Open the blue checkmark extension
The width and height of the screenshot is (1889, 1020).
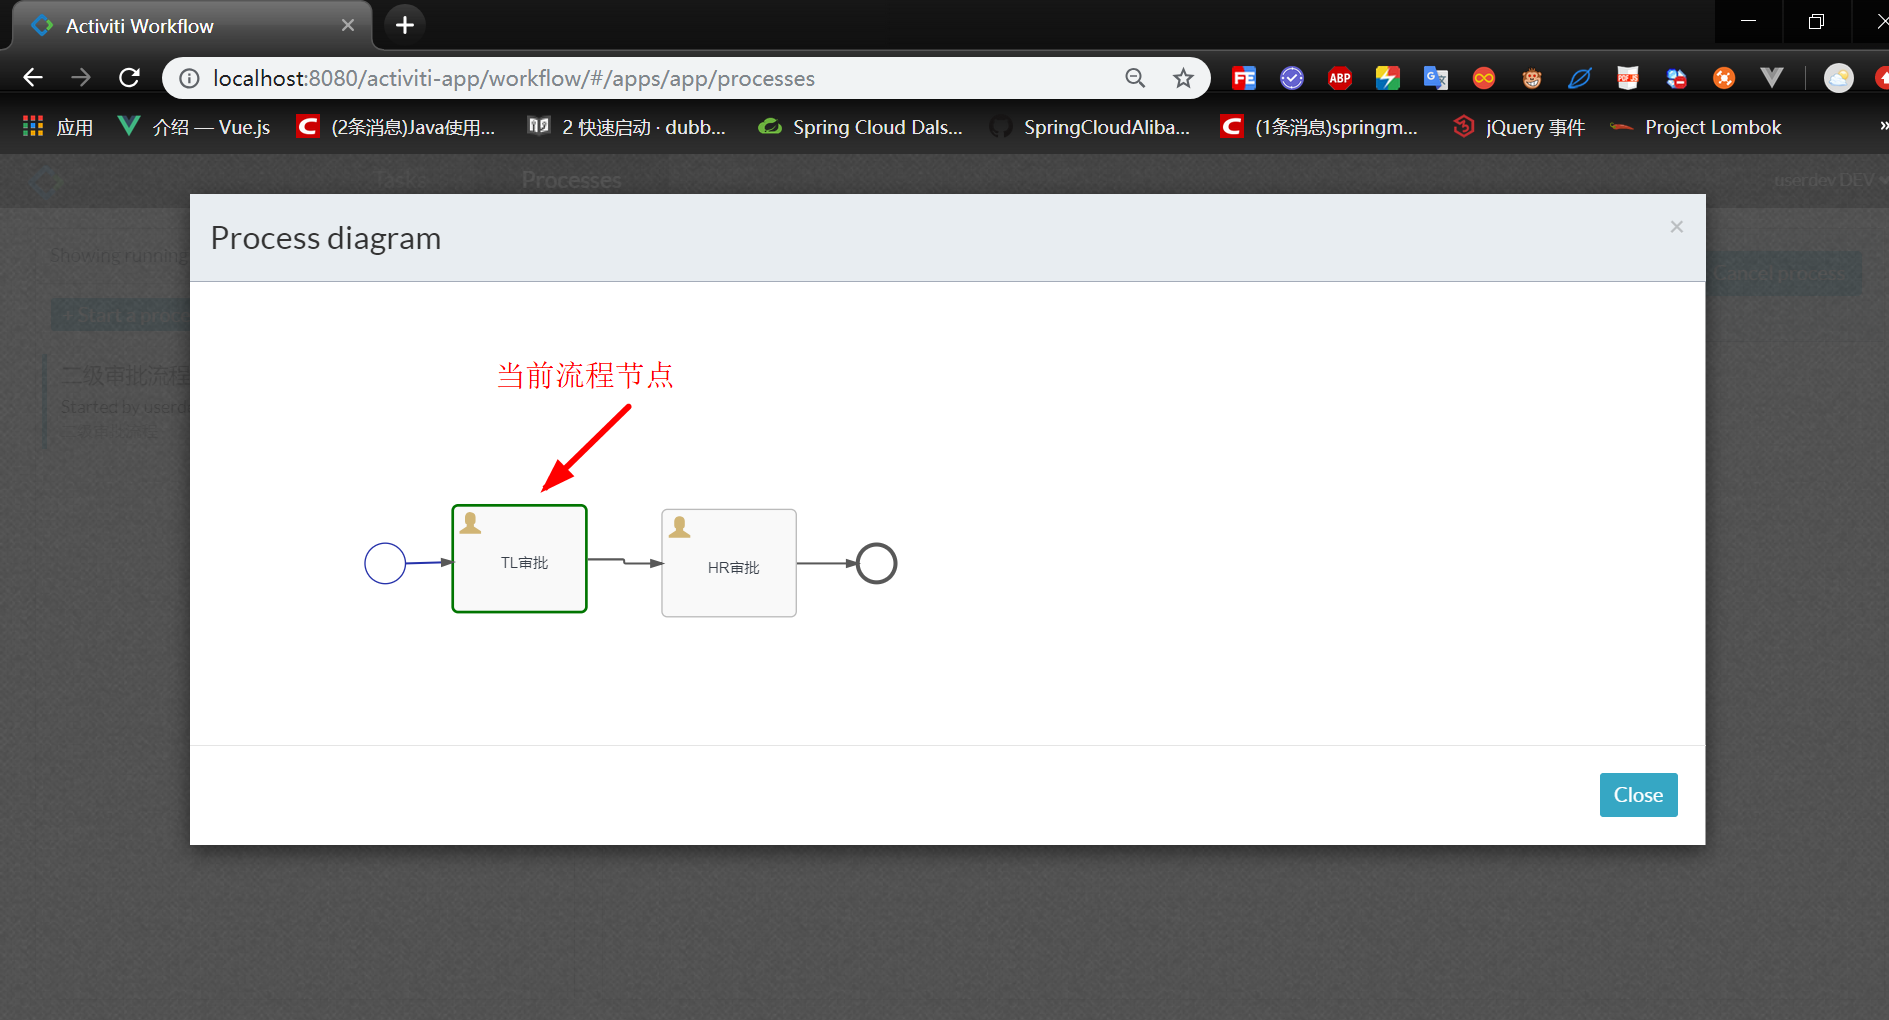click(x=1292, y=78)
